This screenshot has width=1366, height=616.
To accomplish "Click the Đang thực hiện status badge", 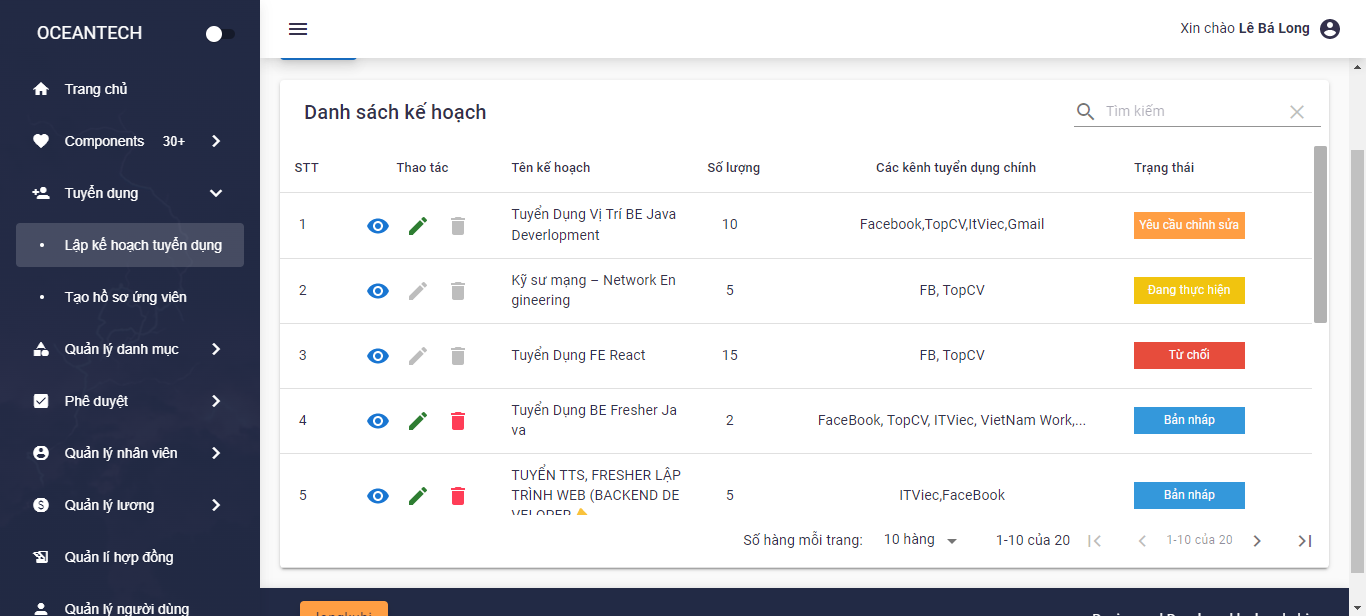I will coord(1189,290).
